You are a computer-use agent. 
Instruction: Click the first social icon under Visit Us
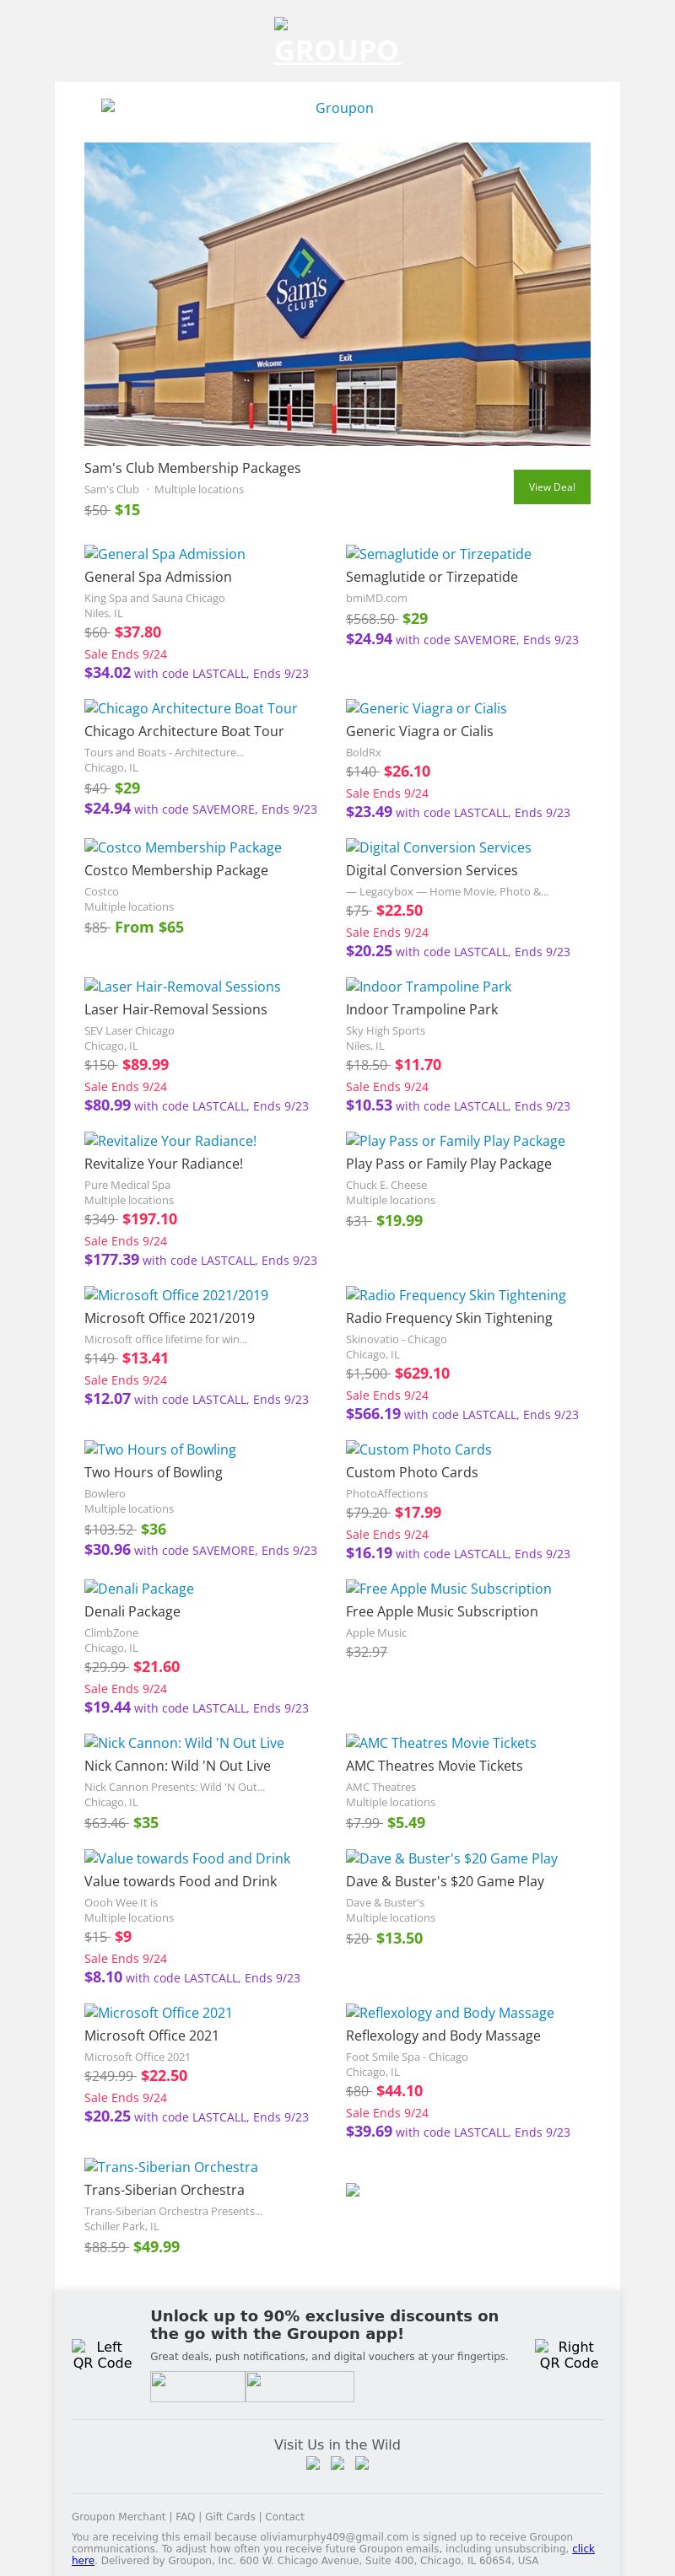pos(313,2463)
